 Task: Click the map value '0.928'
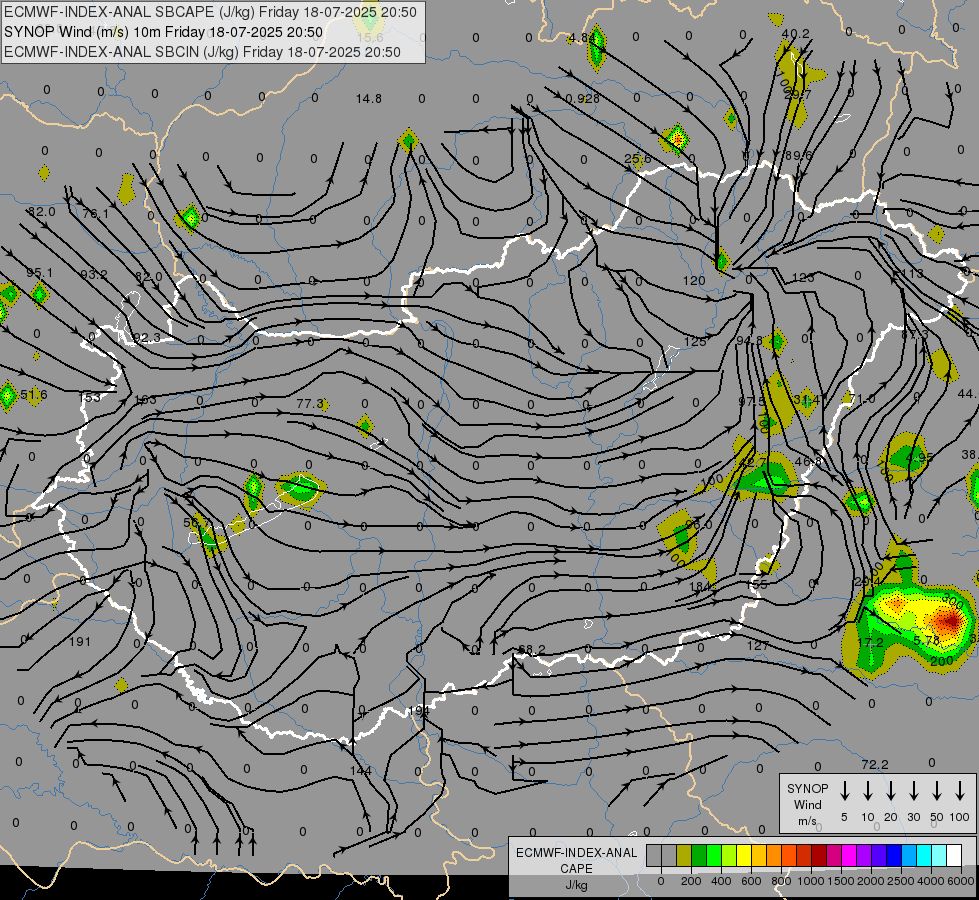[x=583, y=99]
